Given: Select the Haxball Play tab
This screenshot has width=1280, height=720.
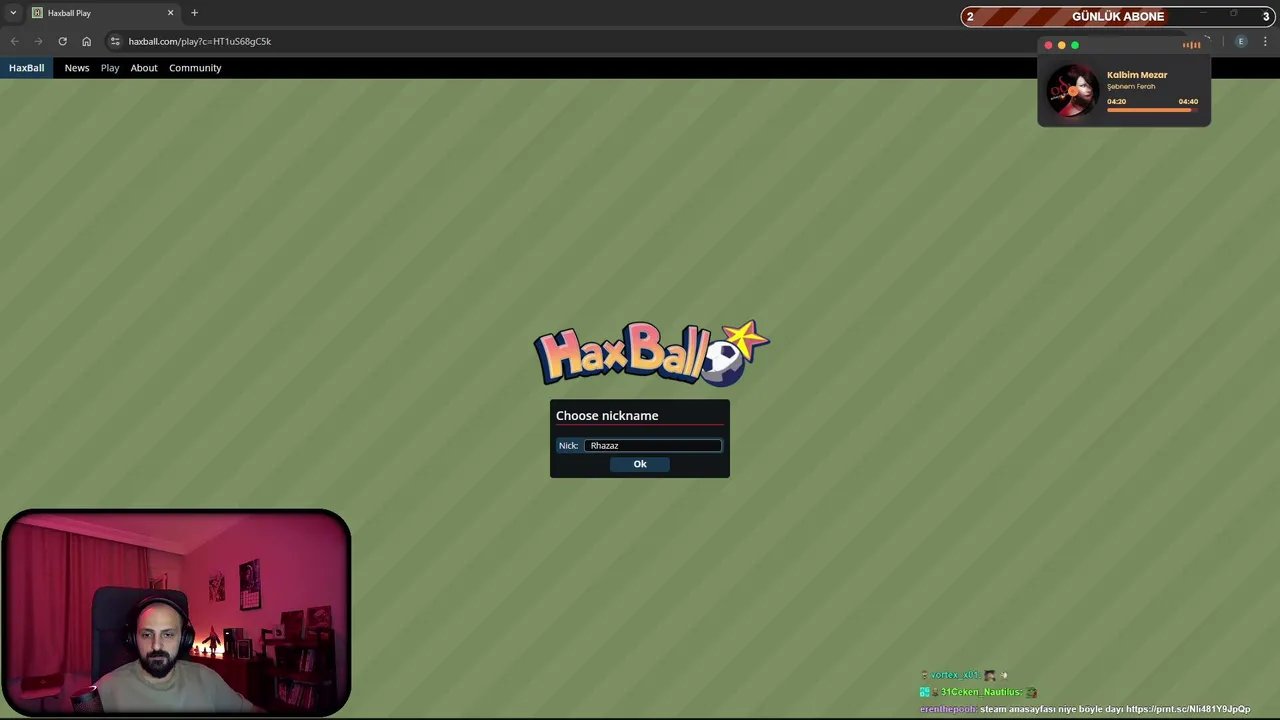Looking at the screenshot, I should pyautogui.click(x=100, y=13).
